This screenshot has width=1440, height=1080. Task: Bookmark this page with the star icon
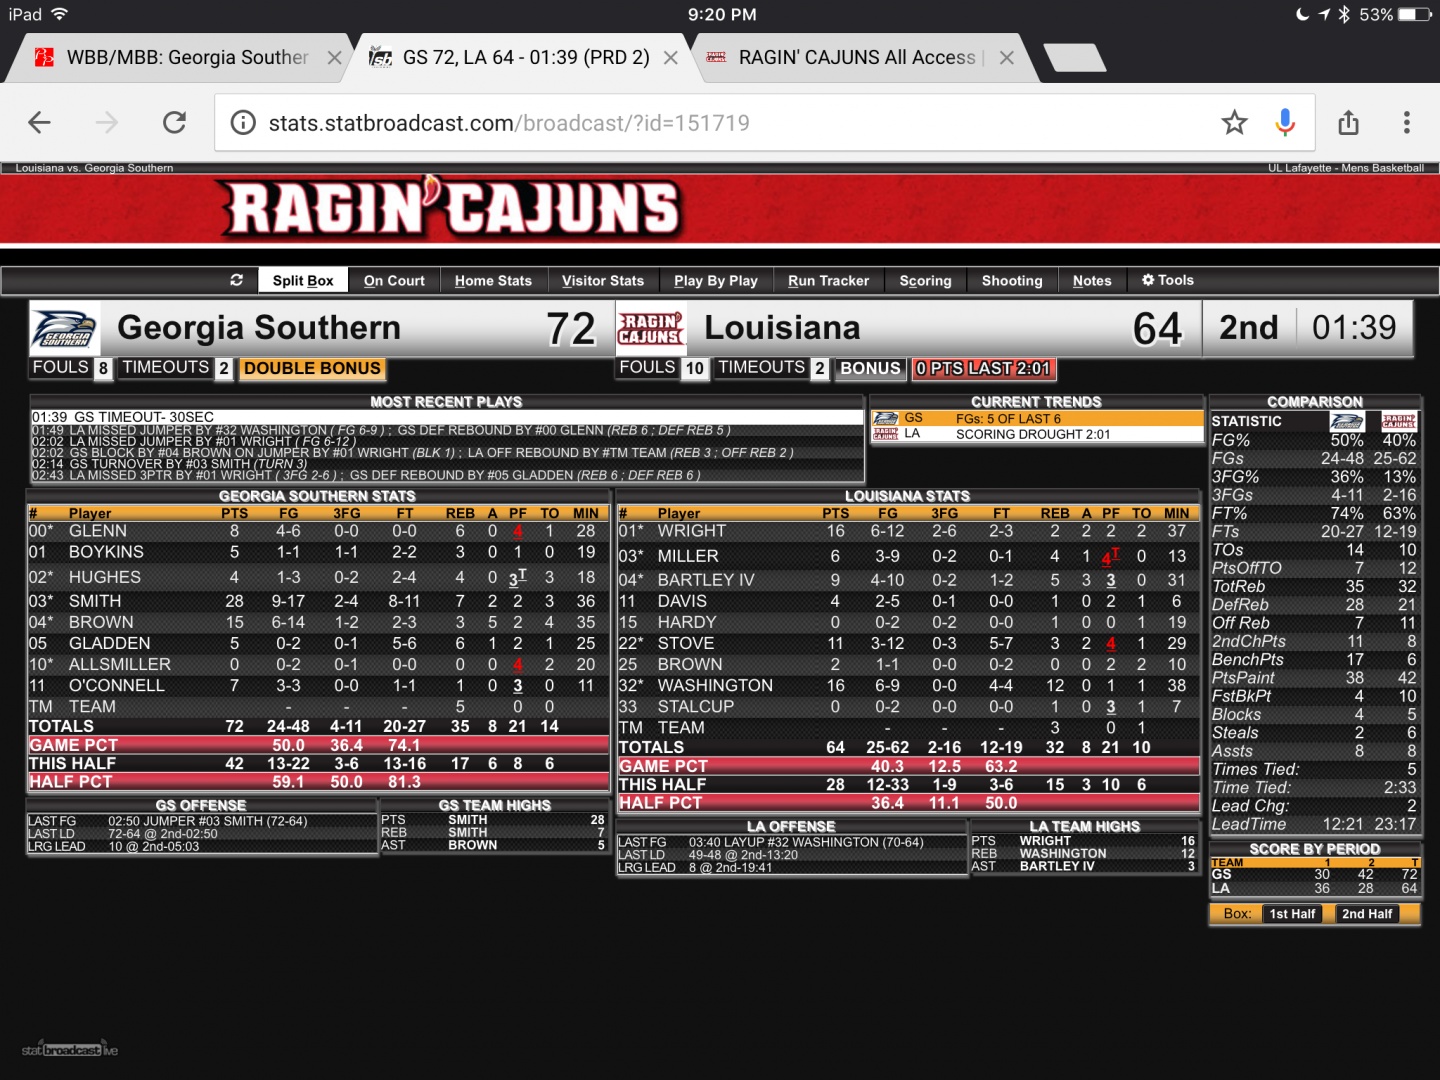click(x=1234, y=123)
